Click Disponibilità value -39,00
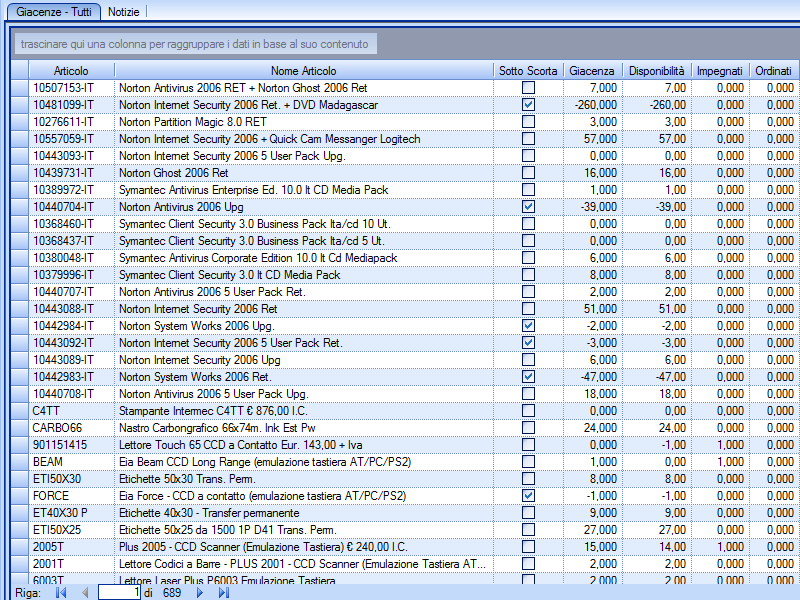The width and height of the screenshot is (800, 600). (x=670, y=207)
